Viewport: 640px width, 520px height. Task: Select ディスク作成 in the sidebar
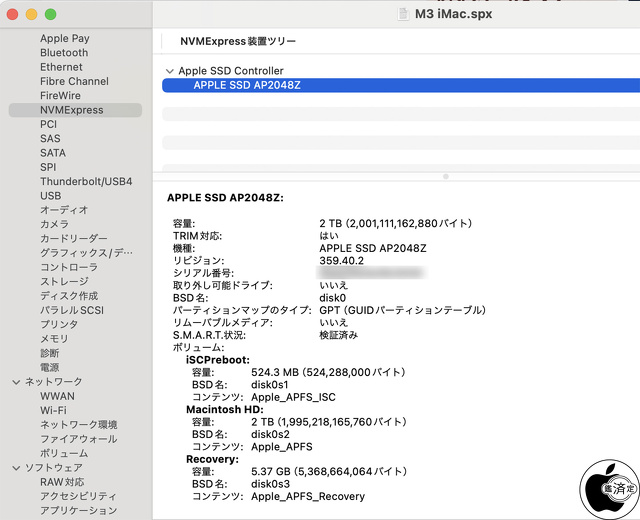(69, 296)
